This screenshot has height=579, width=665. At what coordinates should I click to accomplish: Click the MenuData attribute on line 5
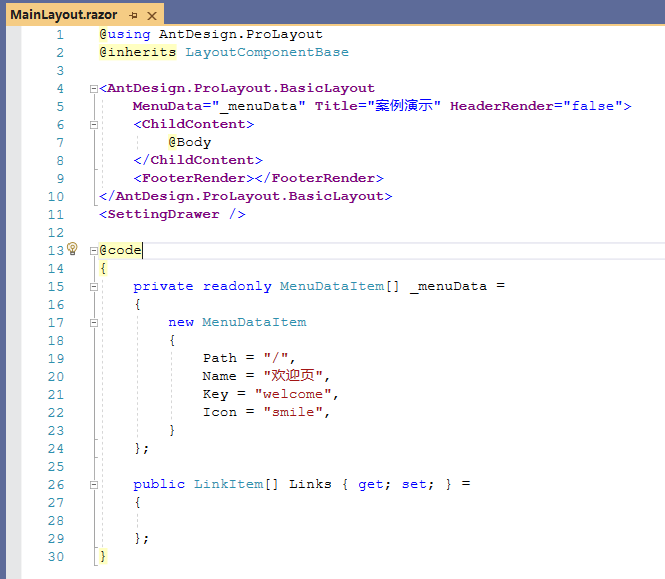[167, 106]
